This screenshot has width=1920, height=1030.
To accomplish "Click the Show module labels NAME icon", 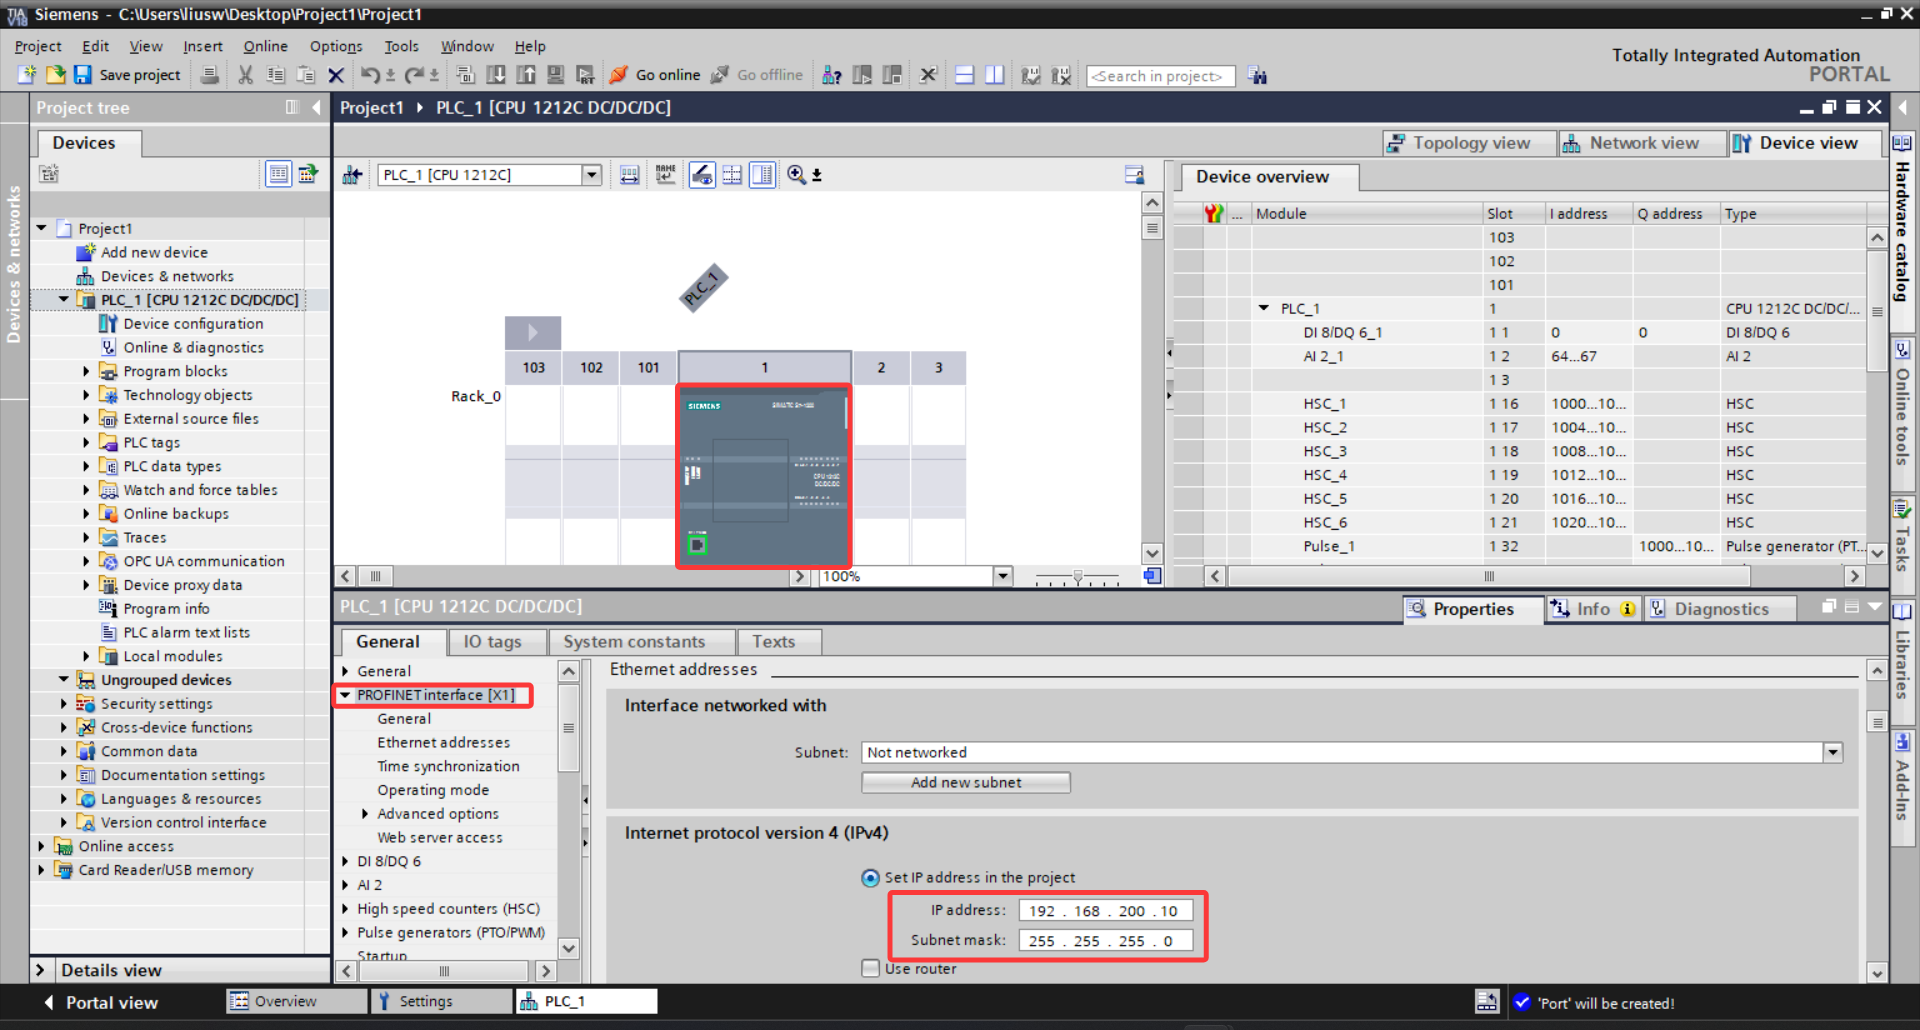I will [665, 175].
